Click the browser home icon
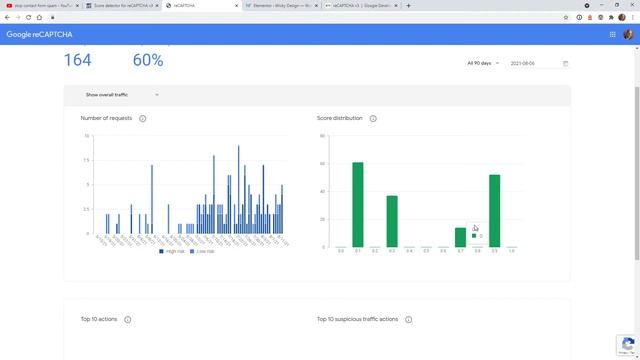 pyautogui.click(x=39, y=18)
